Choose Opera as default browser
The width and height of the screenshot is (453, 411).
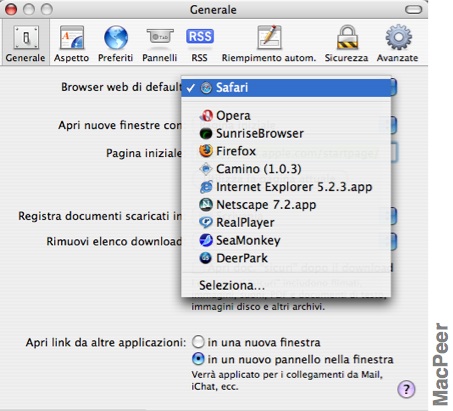click(x=286, y=116)
